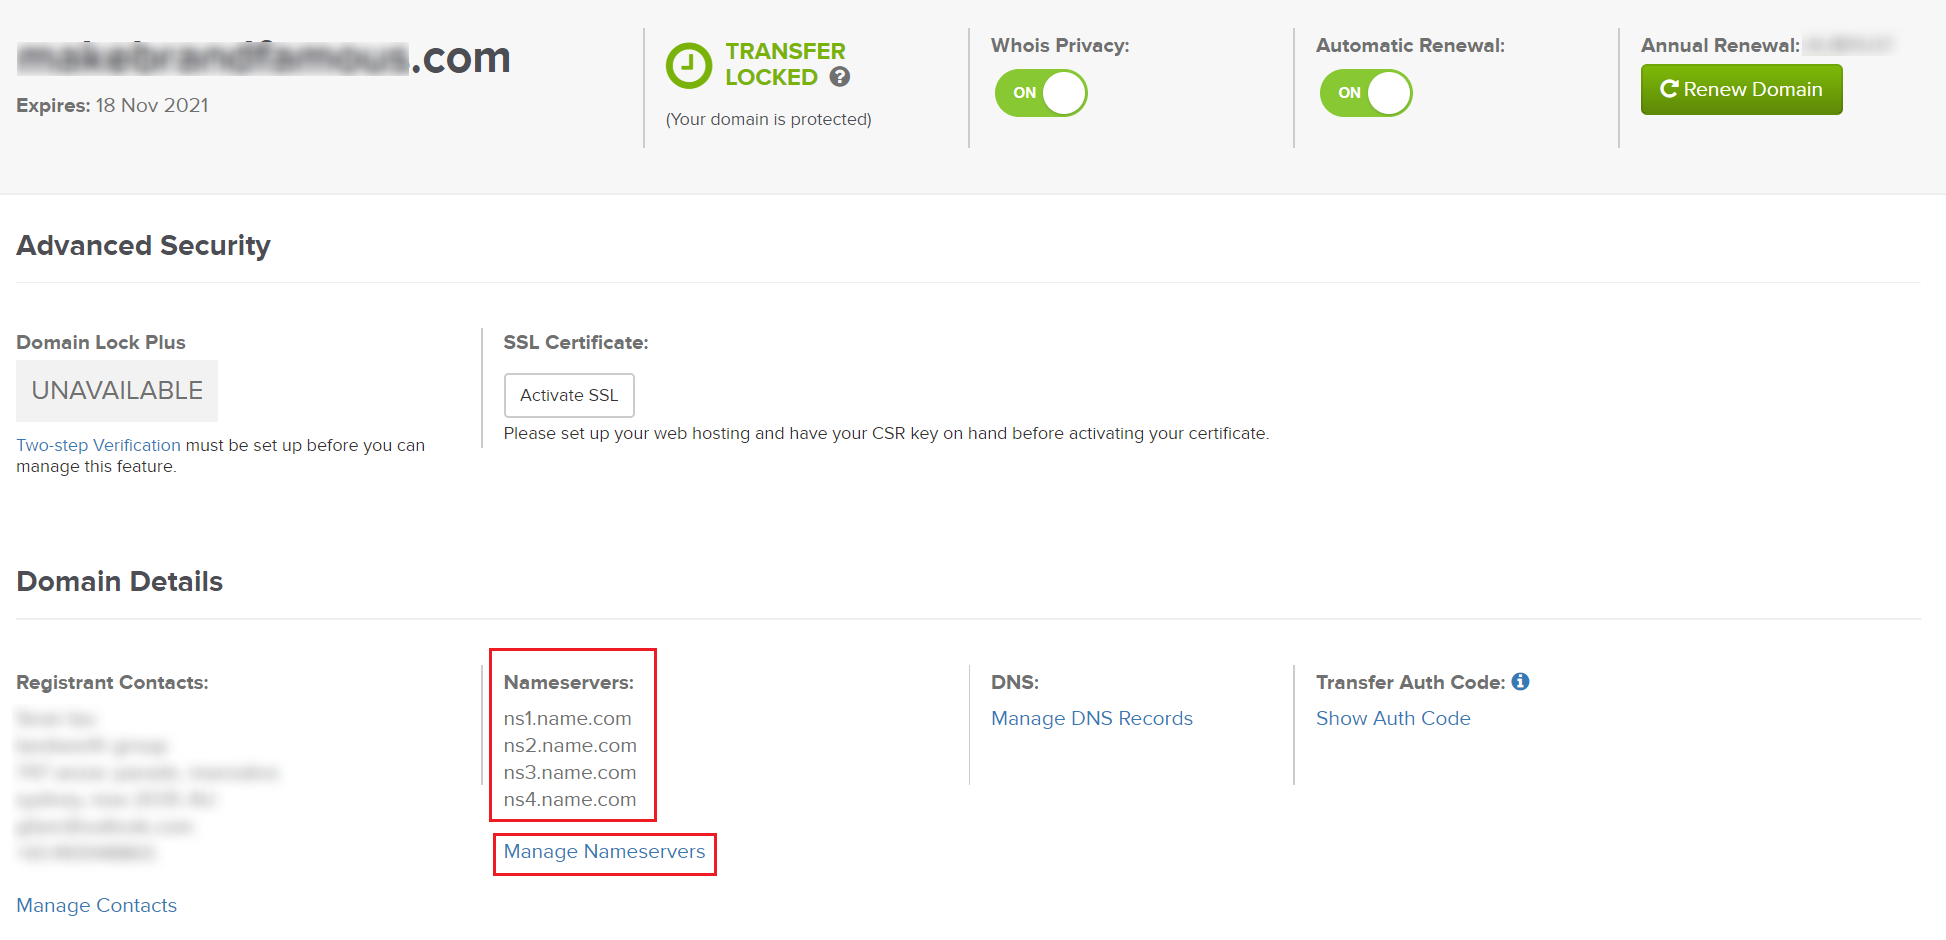The image size is (1946, 940).
Task: Click the Registrant Contacts label
Action: pyautogui.click(x=112, y=682)
